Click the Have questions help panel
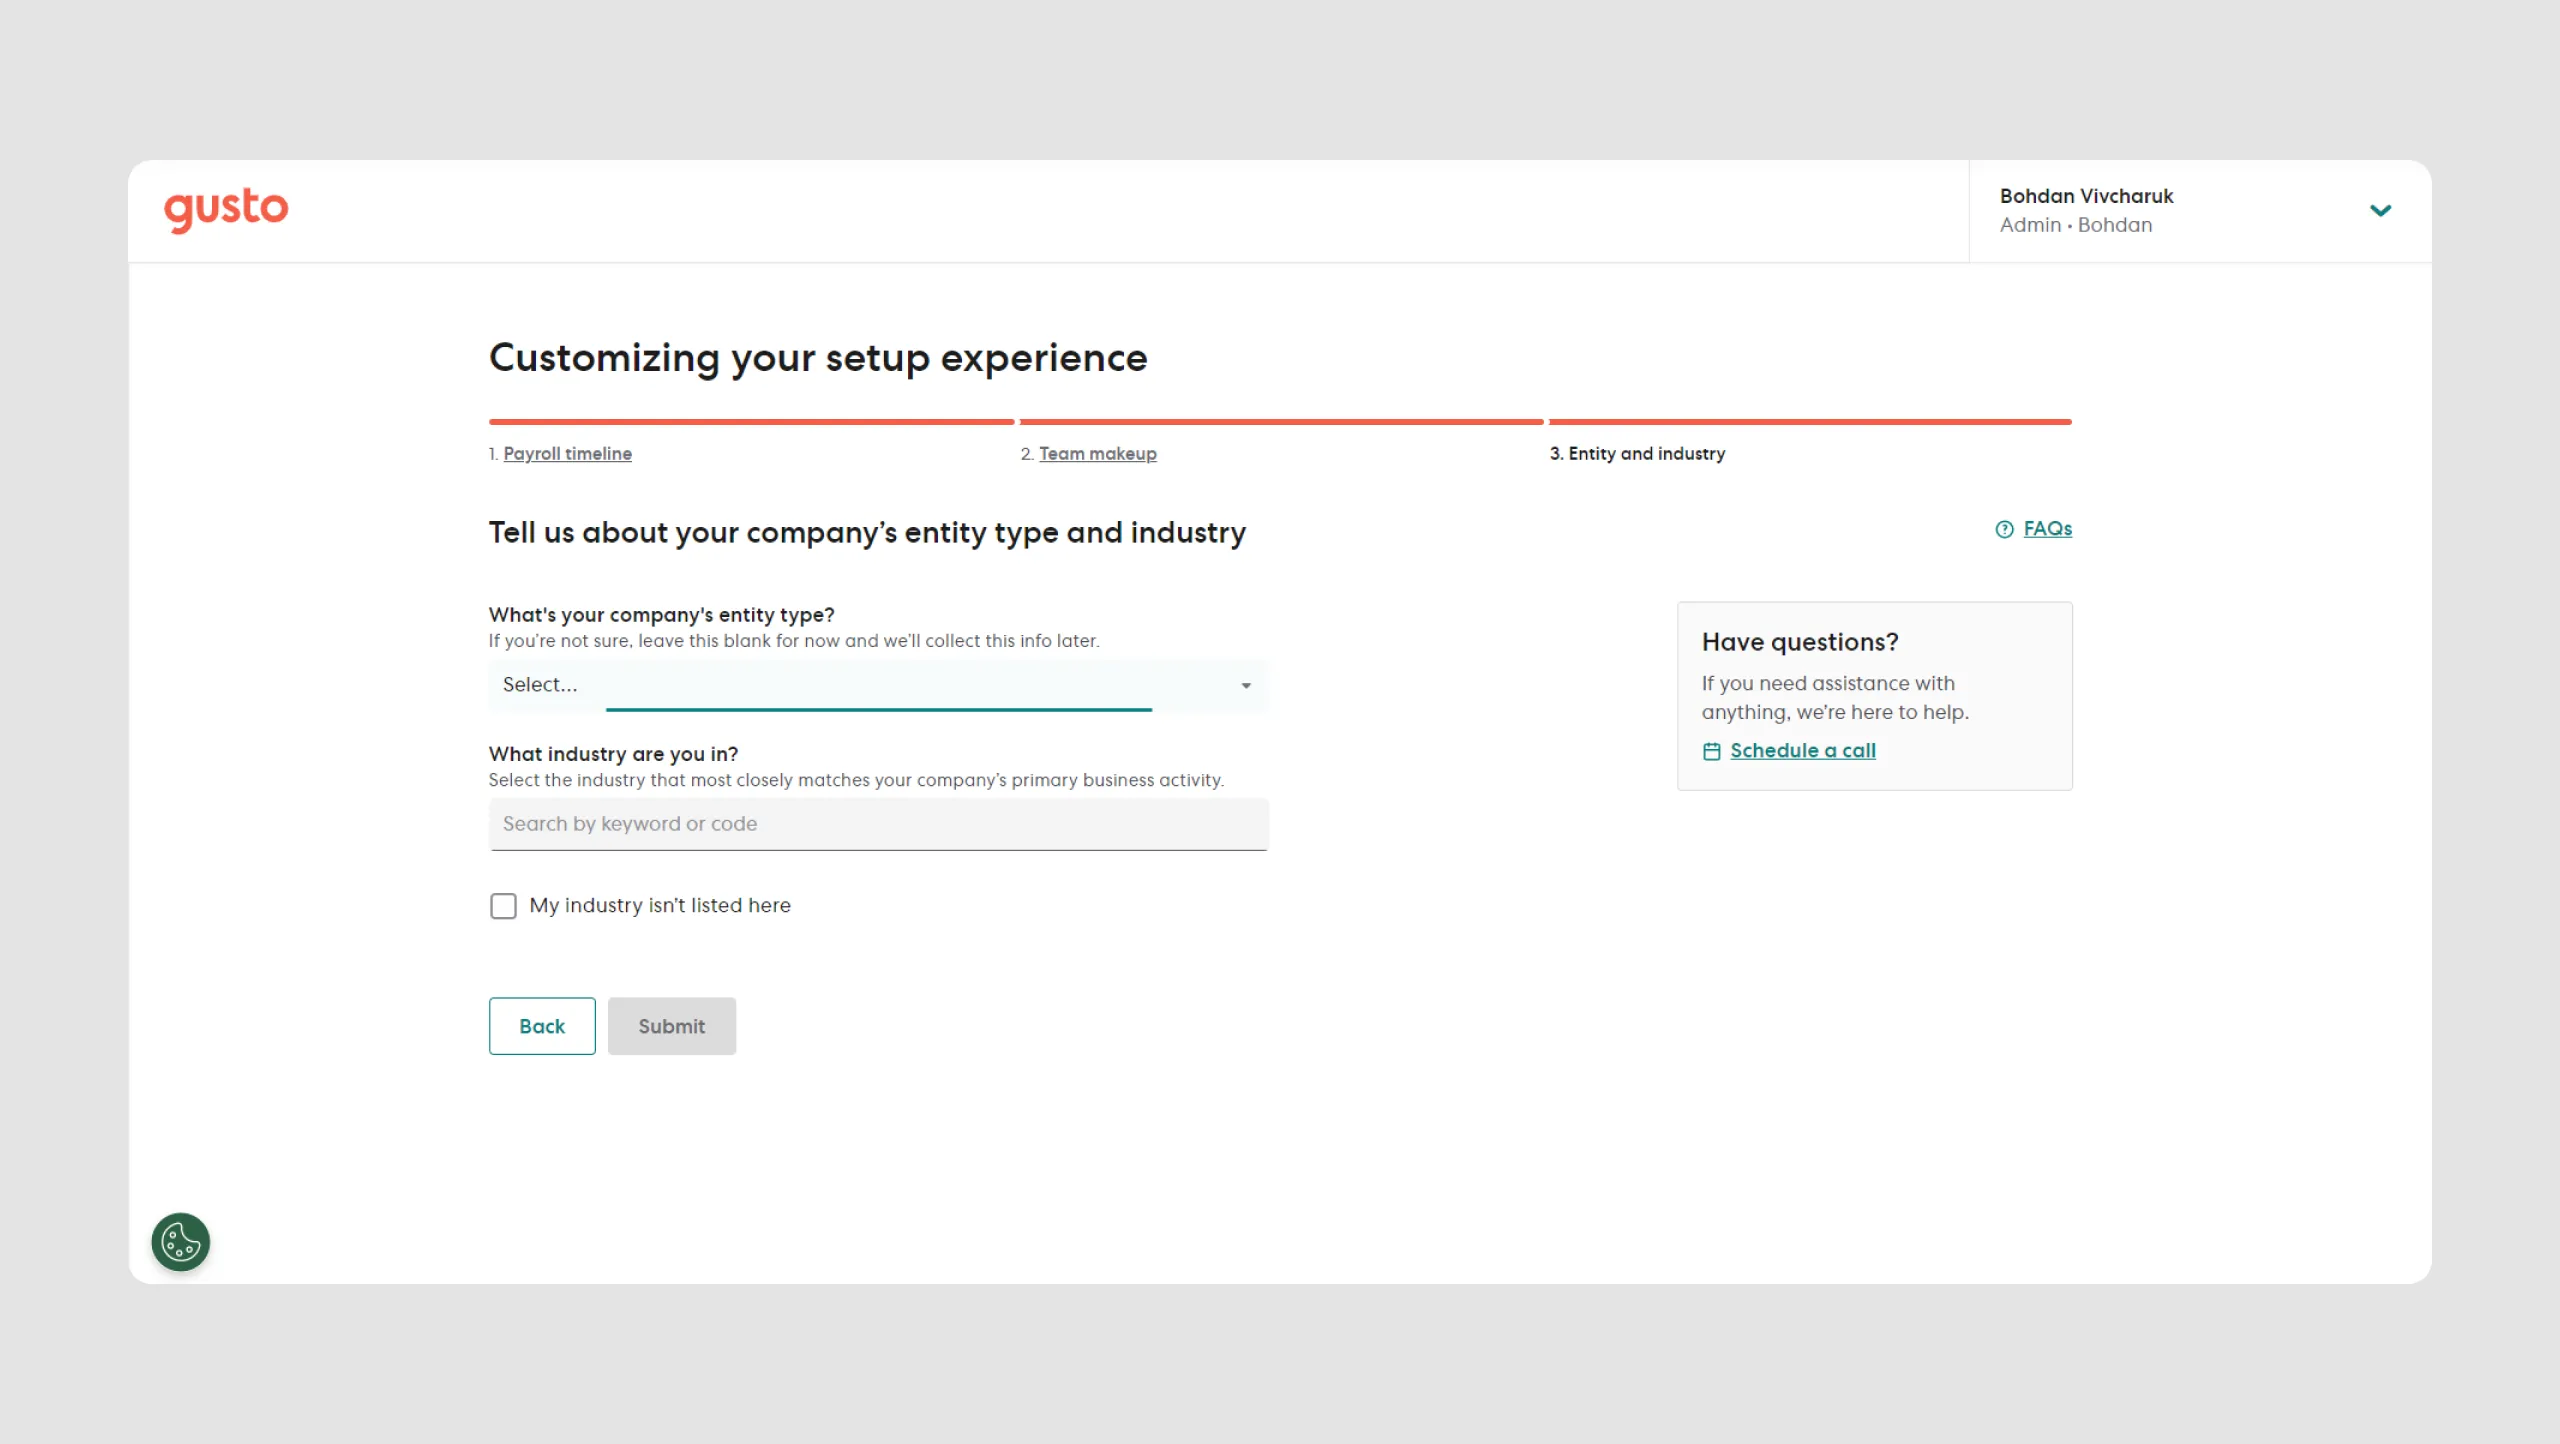The width and height of the screenshot is (2560, 1444). [x=1875, y=695]
